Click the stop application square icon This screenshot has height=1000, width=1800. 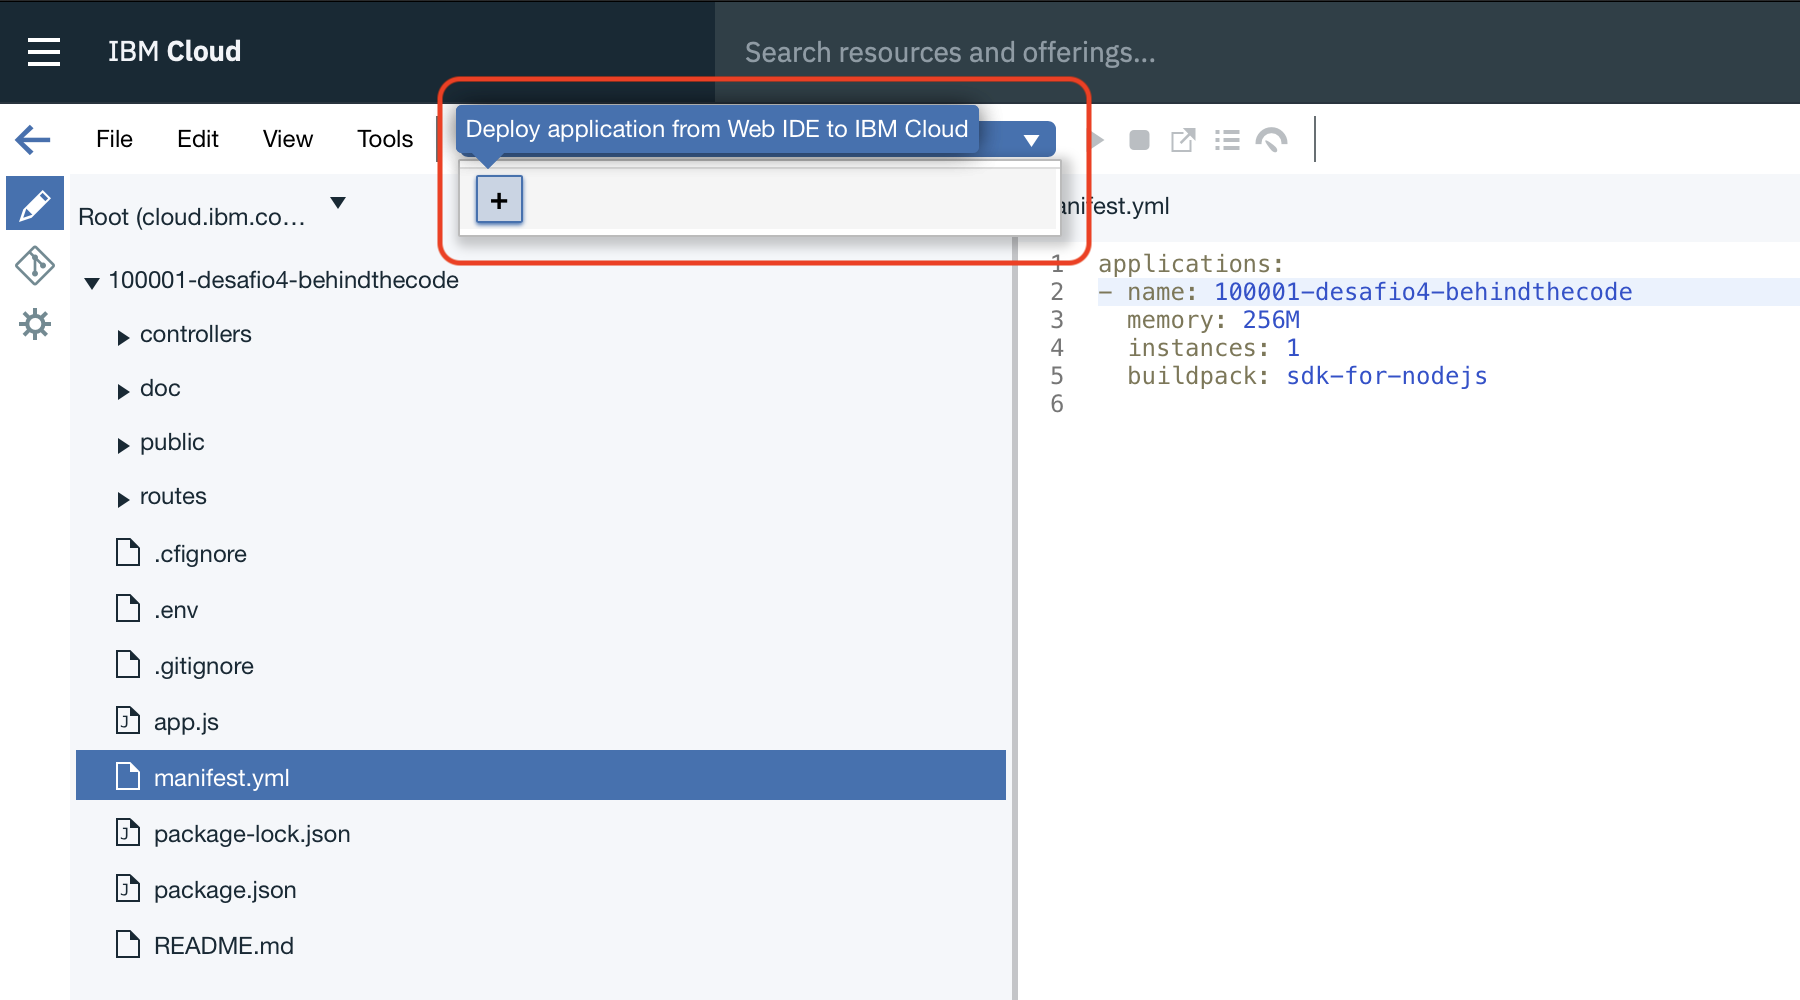1139,140
